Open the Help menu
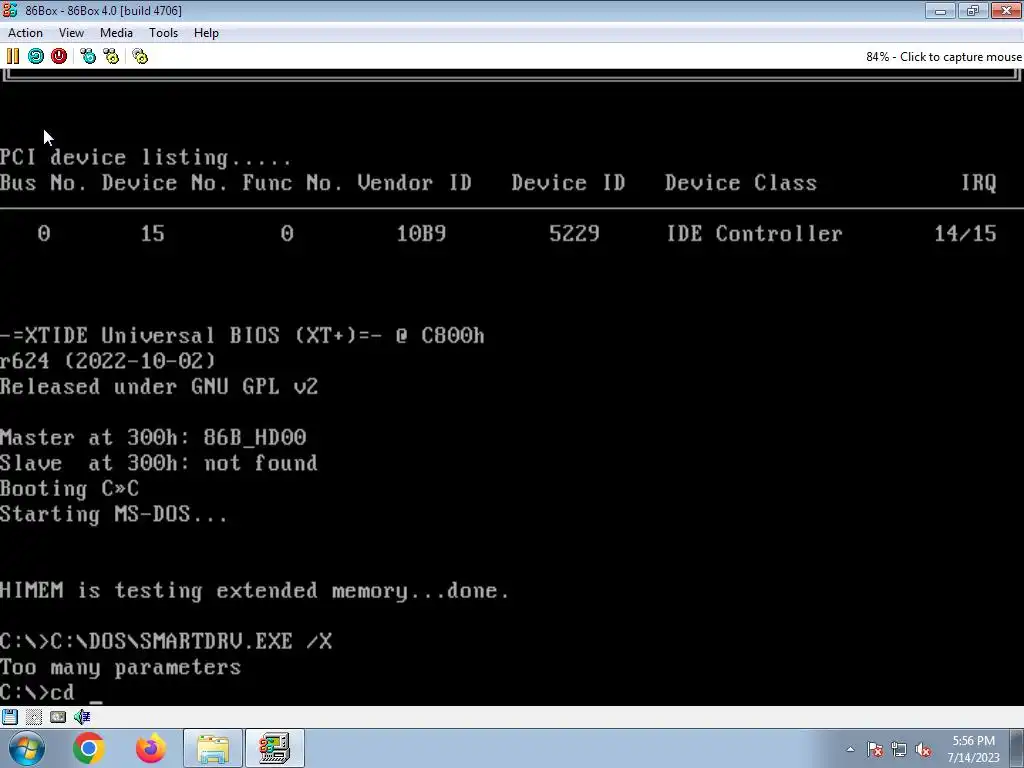This screenshot has width=1024, height=768. [x=206, y=33]
